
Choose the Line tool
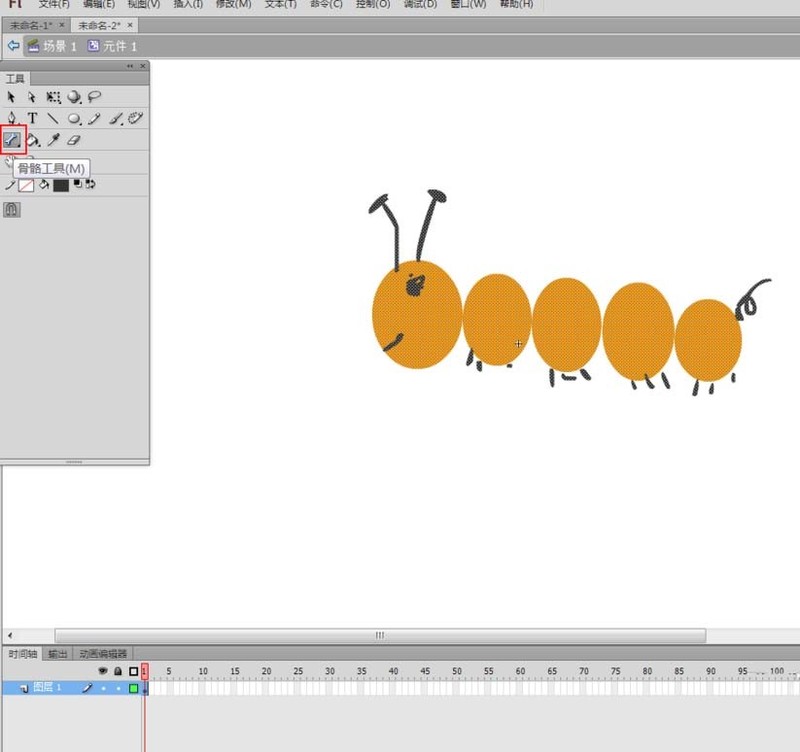(53, 118)
